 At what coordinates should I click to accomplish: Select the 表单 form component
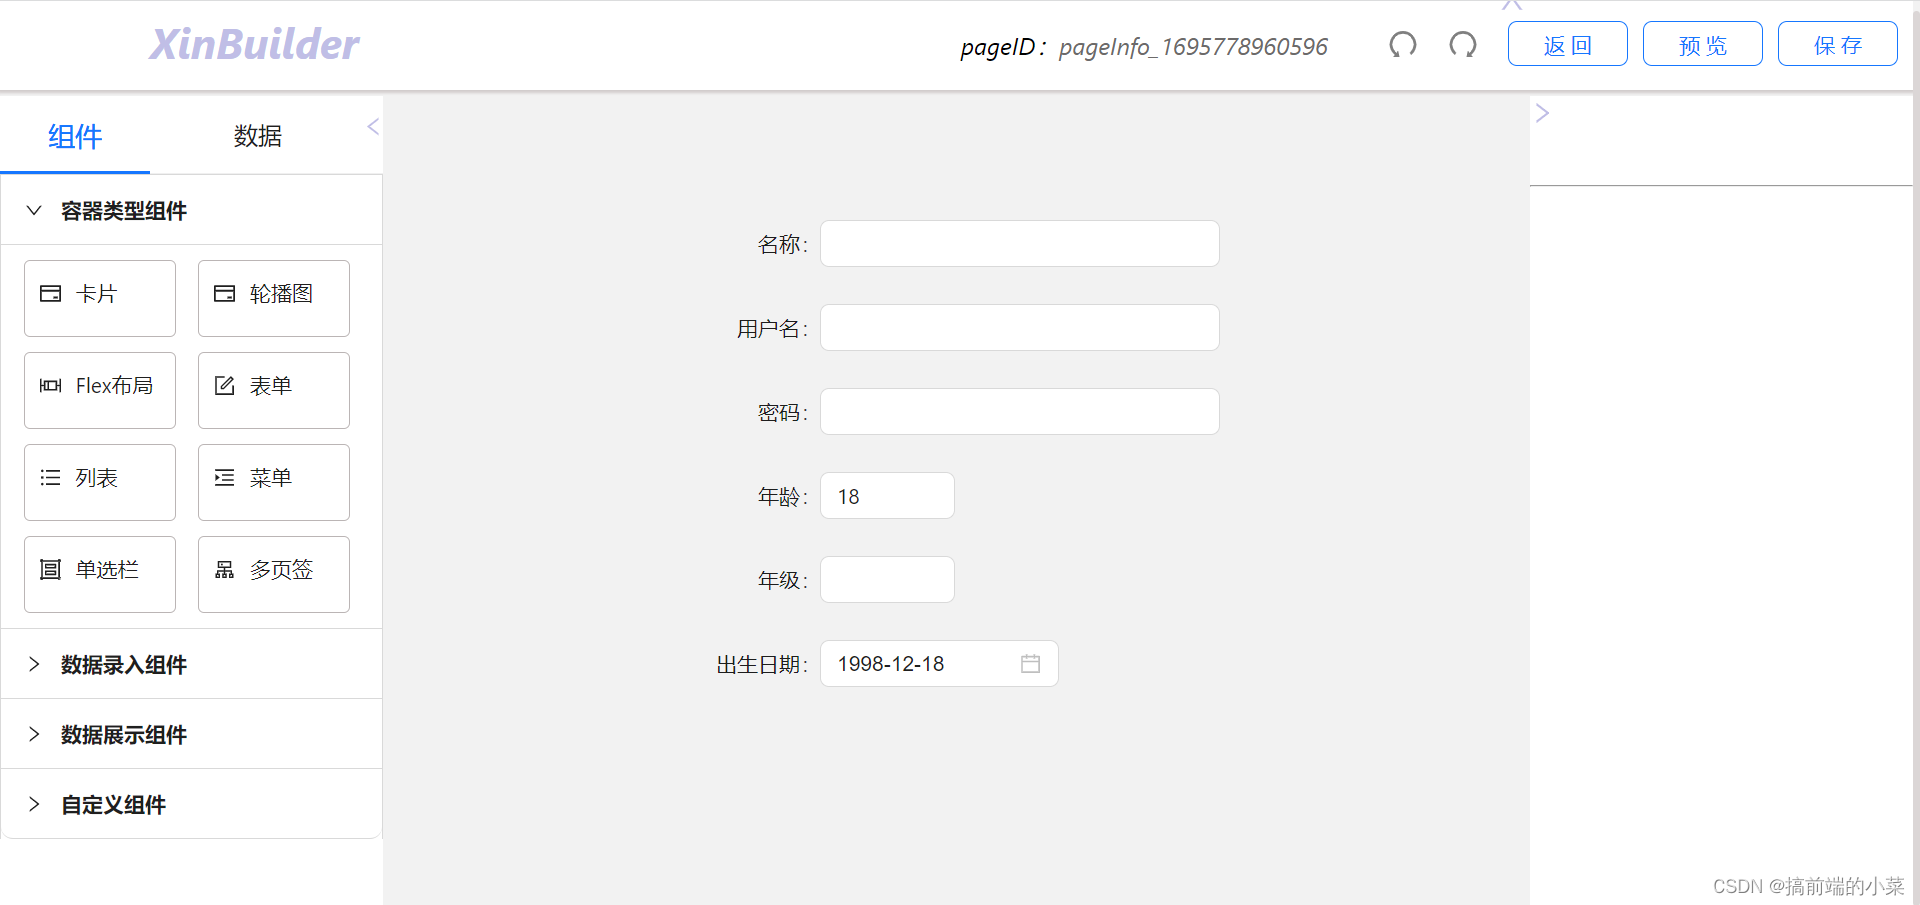[x=274, y=390]
